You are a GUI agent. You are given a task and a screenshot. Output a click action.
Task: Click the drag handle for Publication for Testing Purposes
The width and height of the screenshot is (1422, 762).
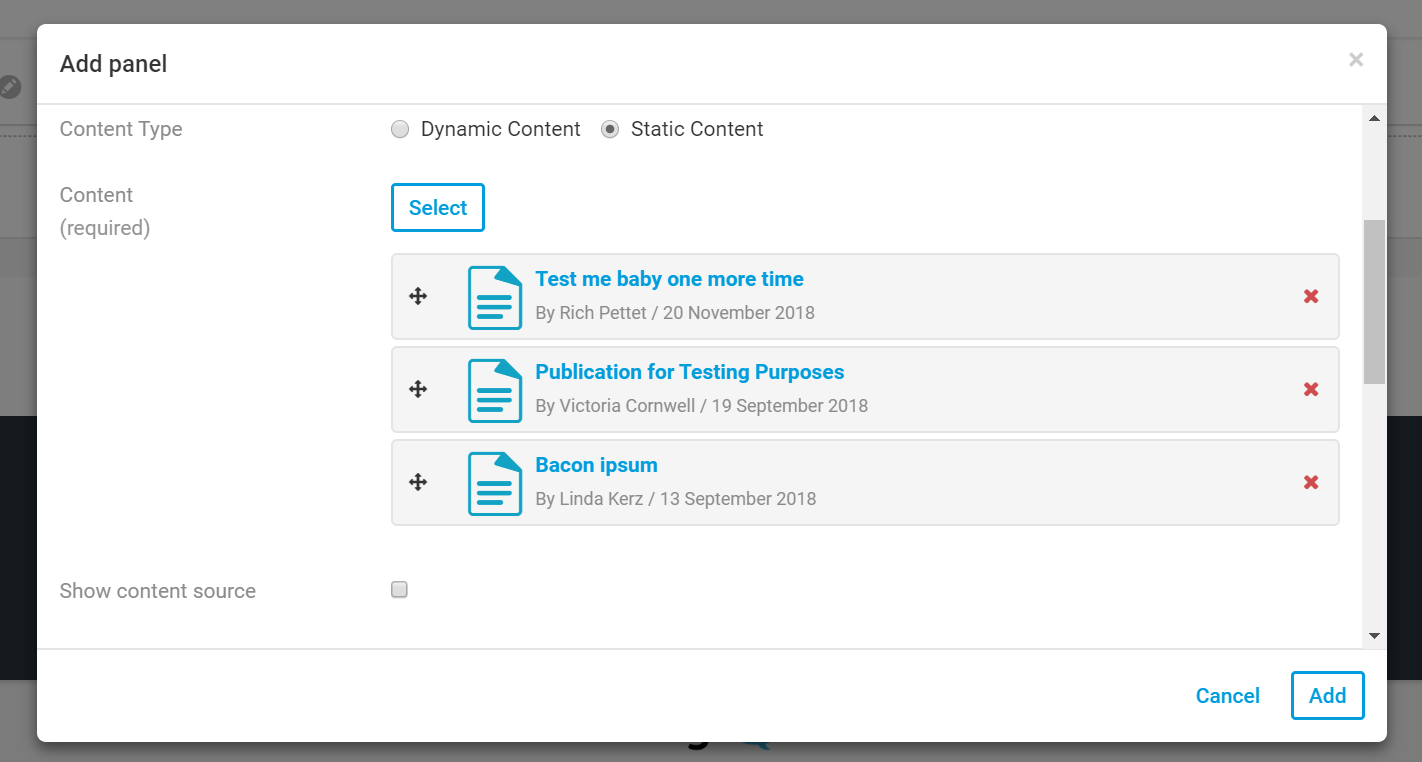pyautogui.click(x=418, y=389)
